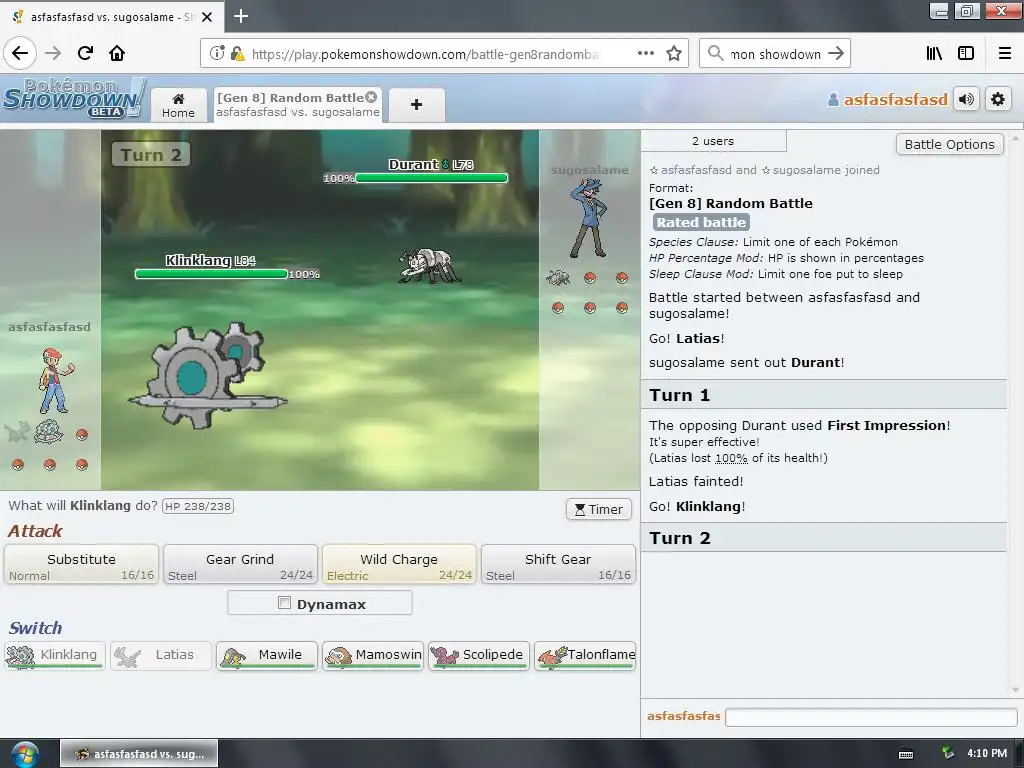Screen dimensions: 1024x768
Task: Switch to Scolipede
Action: coord(479,656)
